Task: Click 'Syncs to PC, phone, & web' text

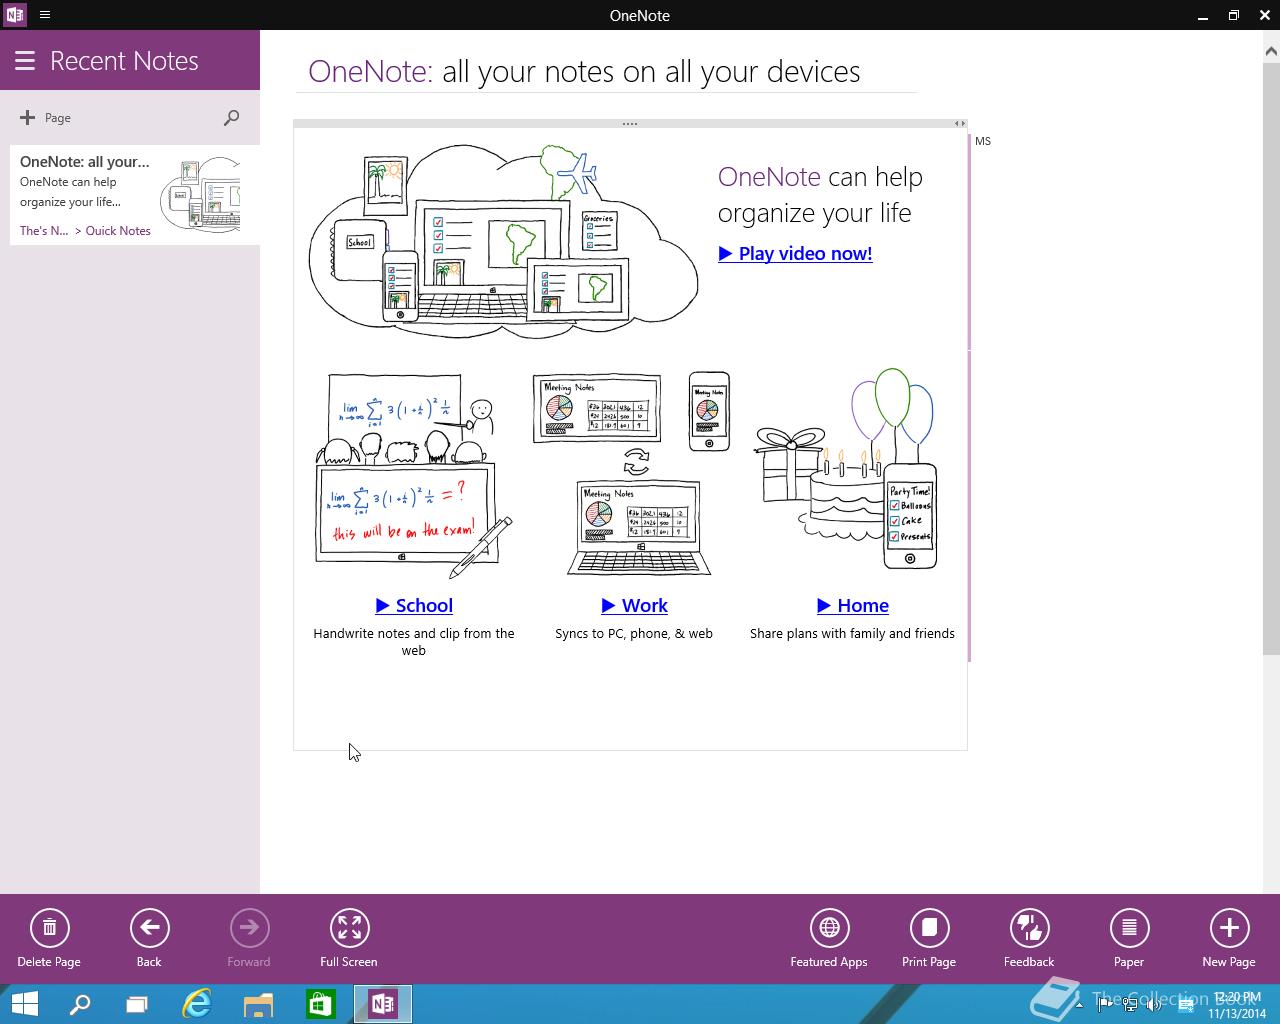Action: (x=634, y=633)
